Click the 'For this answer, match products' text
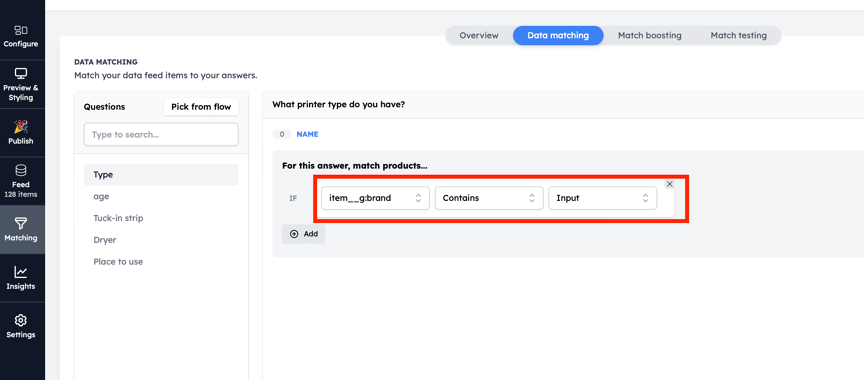The image size is (864, 380). pos(355,165)
